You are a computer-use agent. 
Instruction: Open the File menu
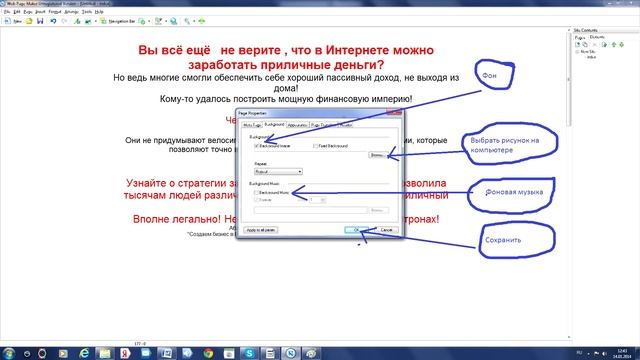coord(7,12)
